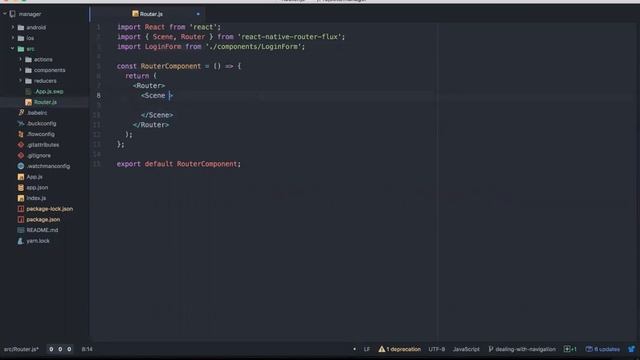
Task: Click the index.js JS file icon
Action: click(21, 198)
